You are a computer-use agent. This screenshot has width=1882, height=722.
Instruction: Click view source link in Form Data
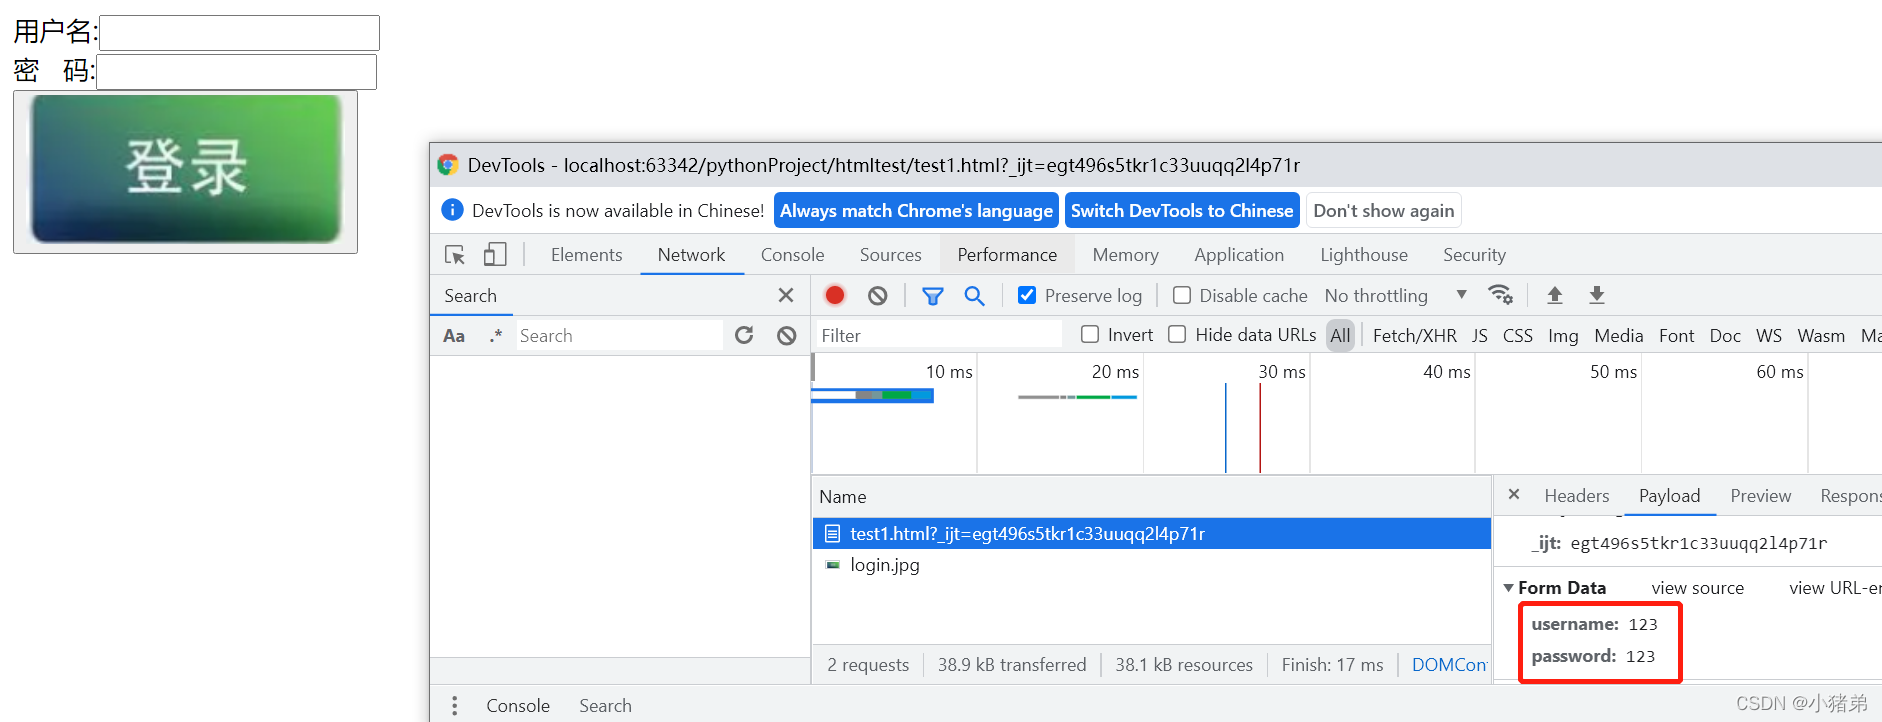pyautogui.click(x=1697, y=588)
